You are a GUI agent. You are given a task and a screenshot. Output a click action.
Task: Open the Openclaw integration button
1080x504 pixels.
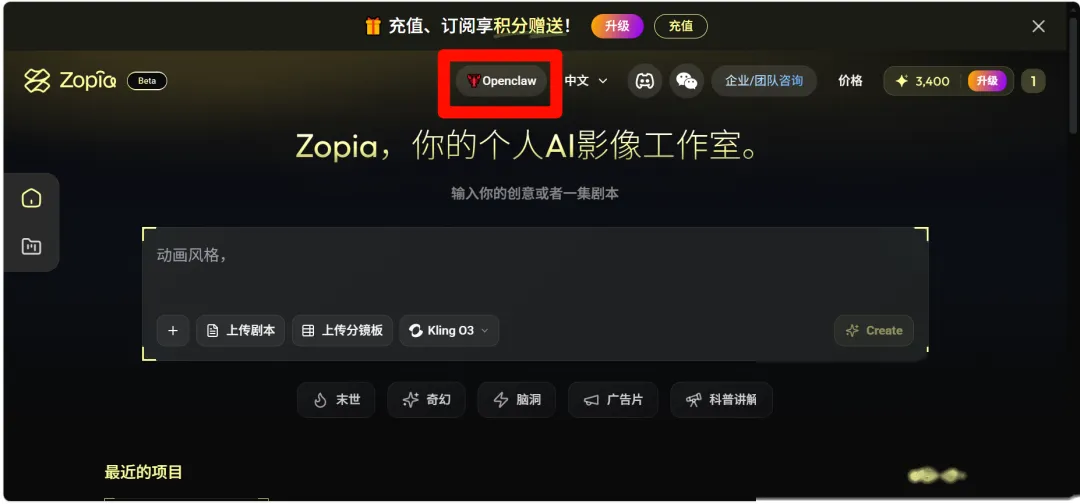point(501,81)
